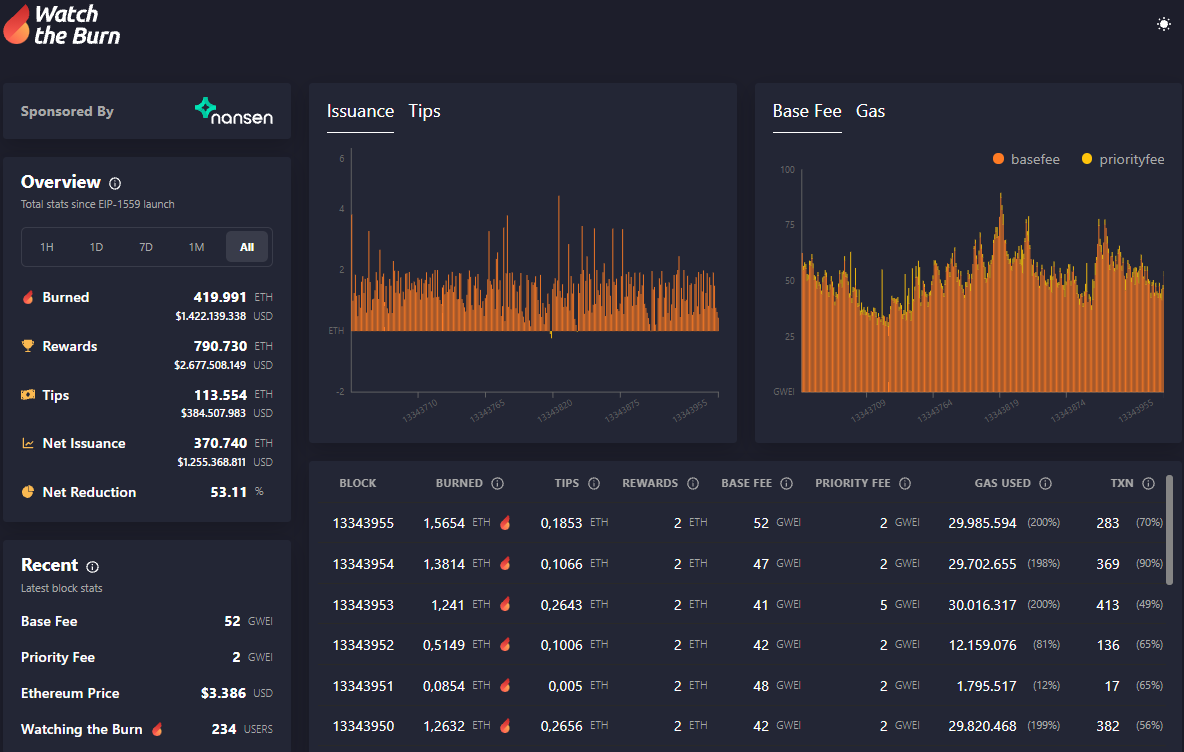Select the 1M time range
This screenshot has height=752, width=1184.
(196, 247)
